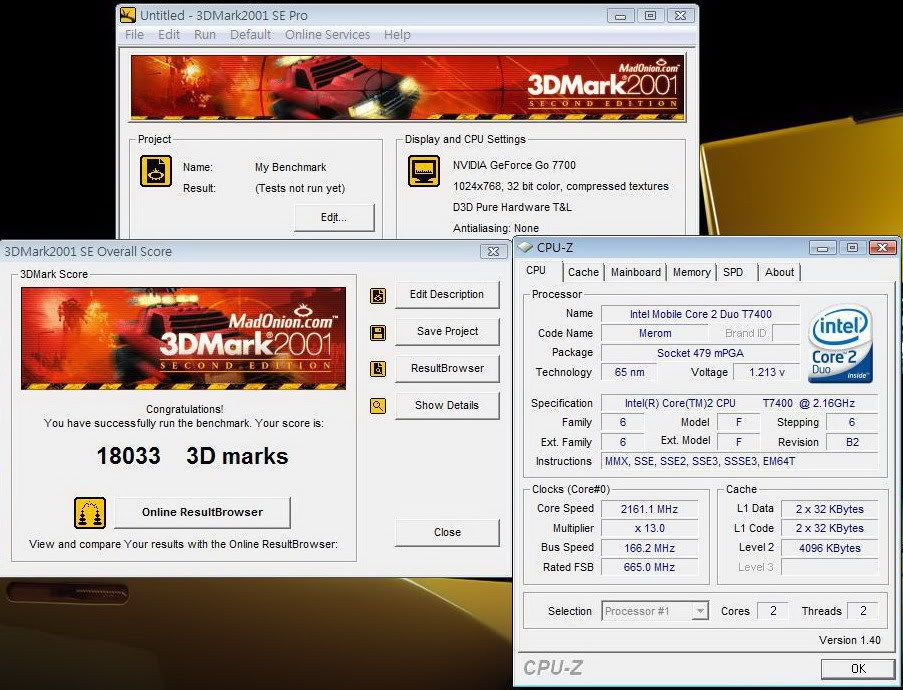Click the Name field Intel Mobile Core 2 Duo T7400
Image resolution: width=903 pixels, height=690 pixels.
(x=700, y=314)
